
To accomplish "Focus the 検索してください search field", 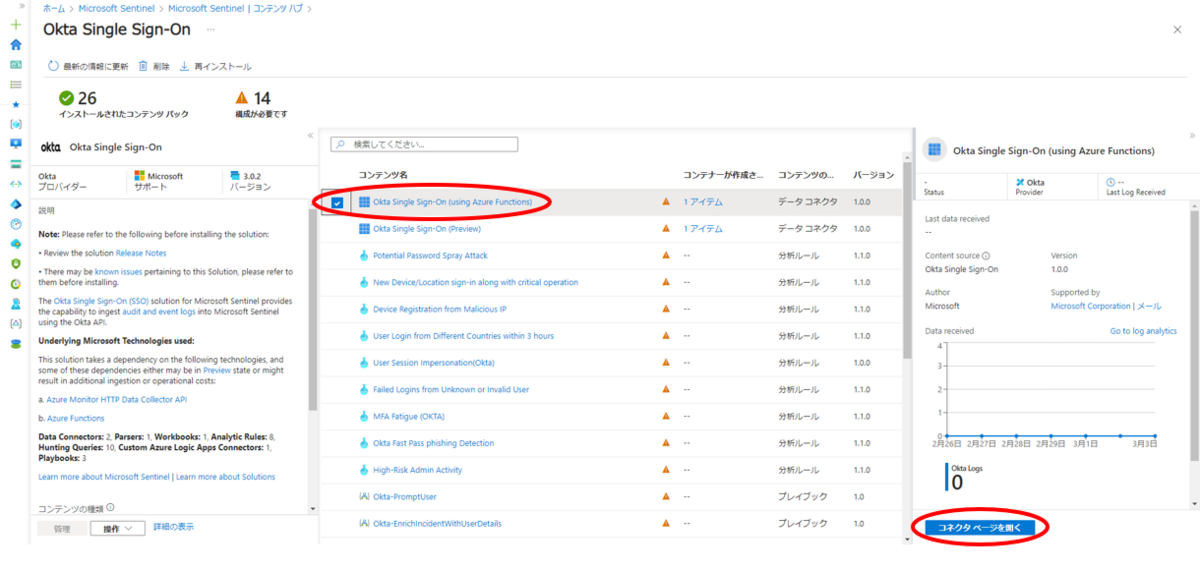I will (424, 144).
